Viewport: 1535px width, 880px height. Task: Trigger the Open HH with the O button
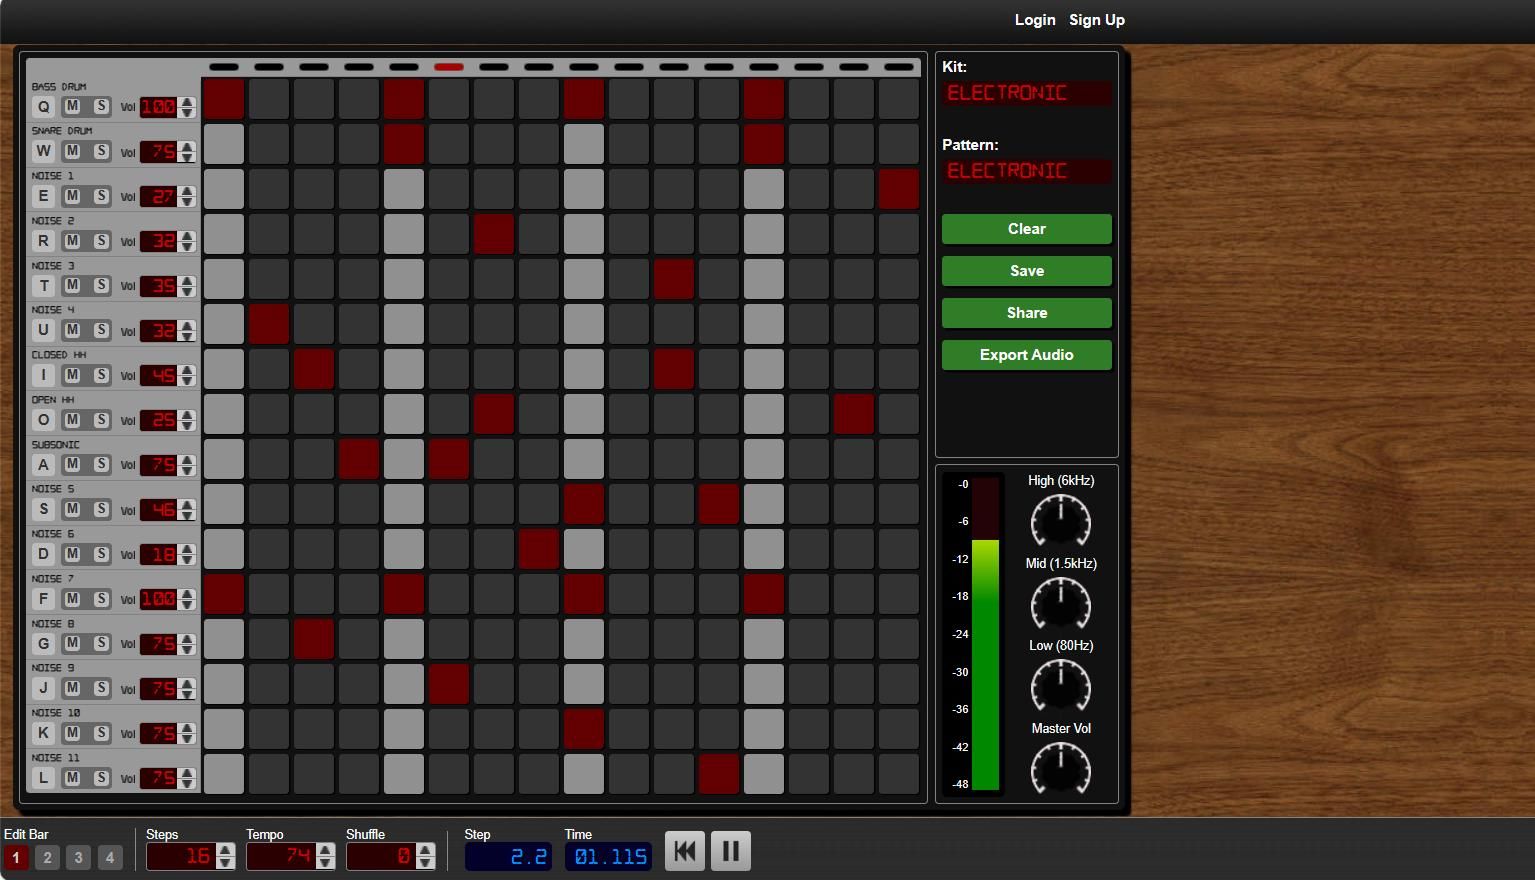43,420
